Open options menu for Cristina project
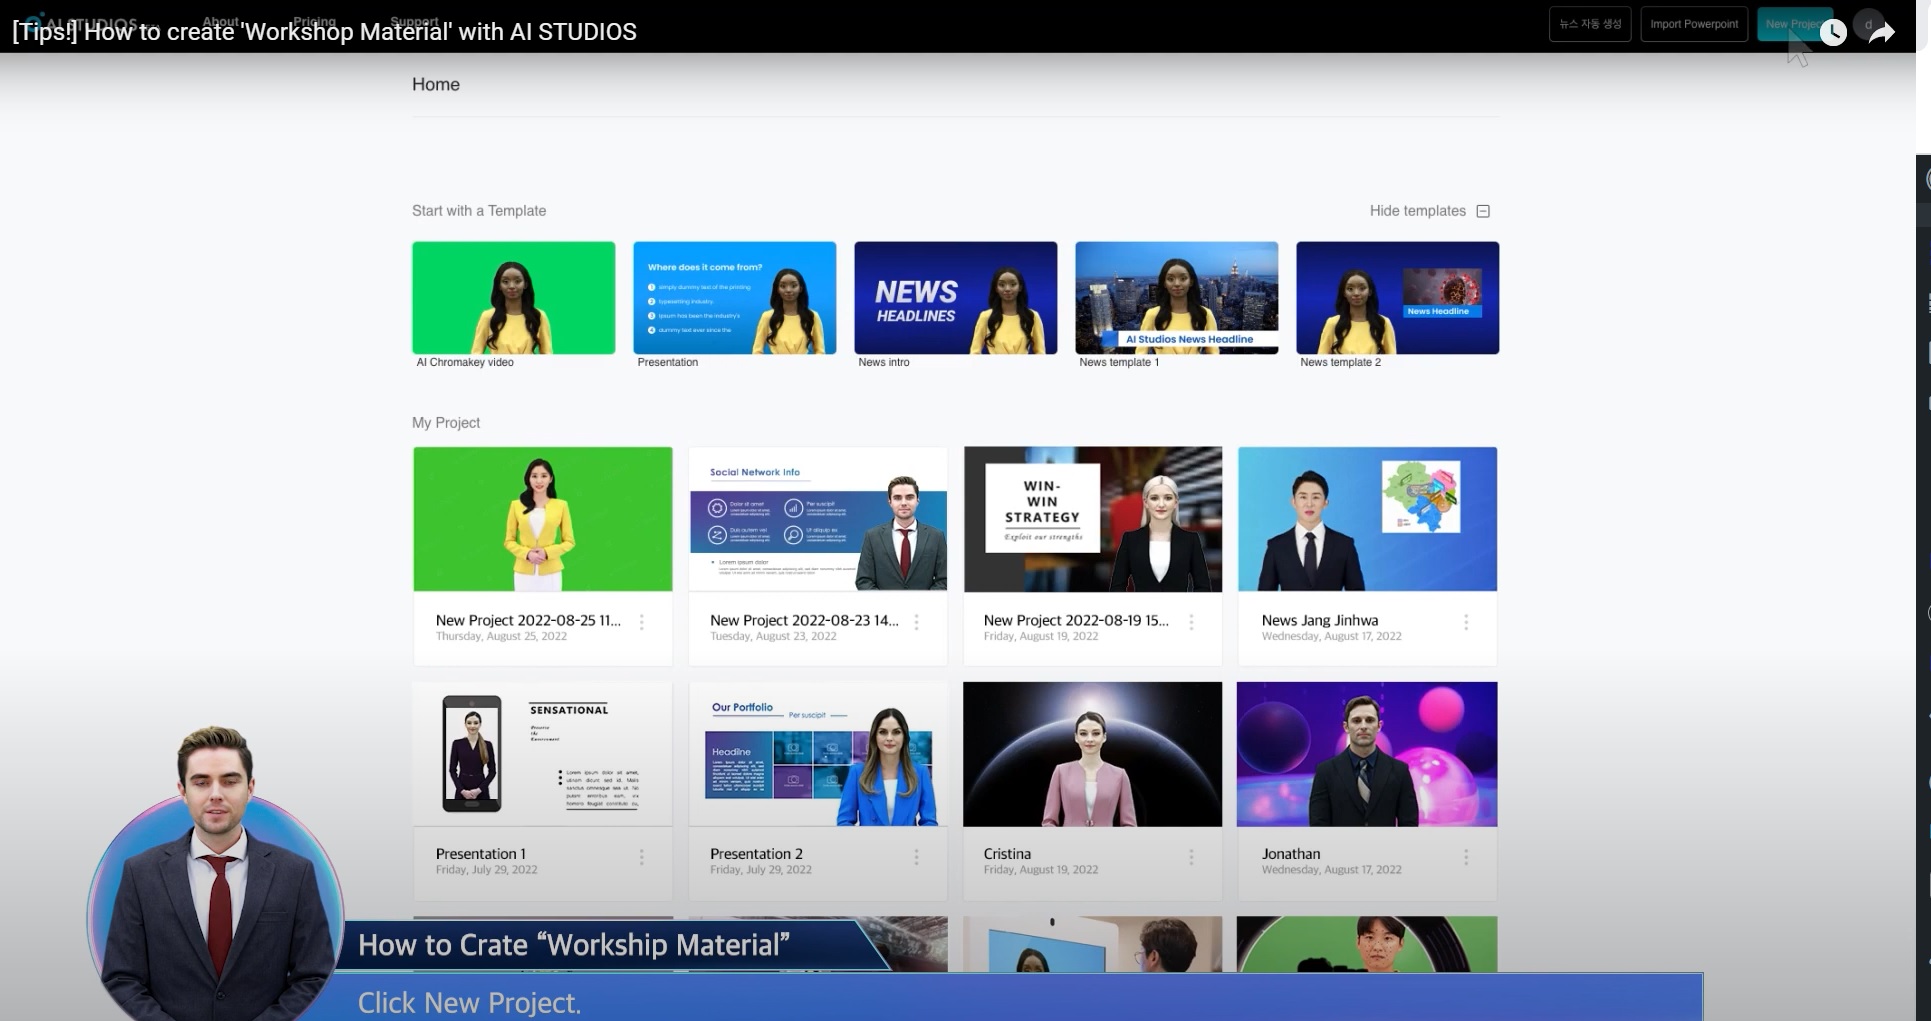1931x1021 pixels. click(x=1191, y=857)
